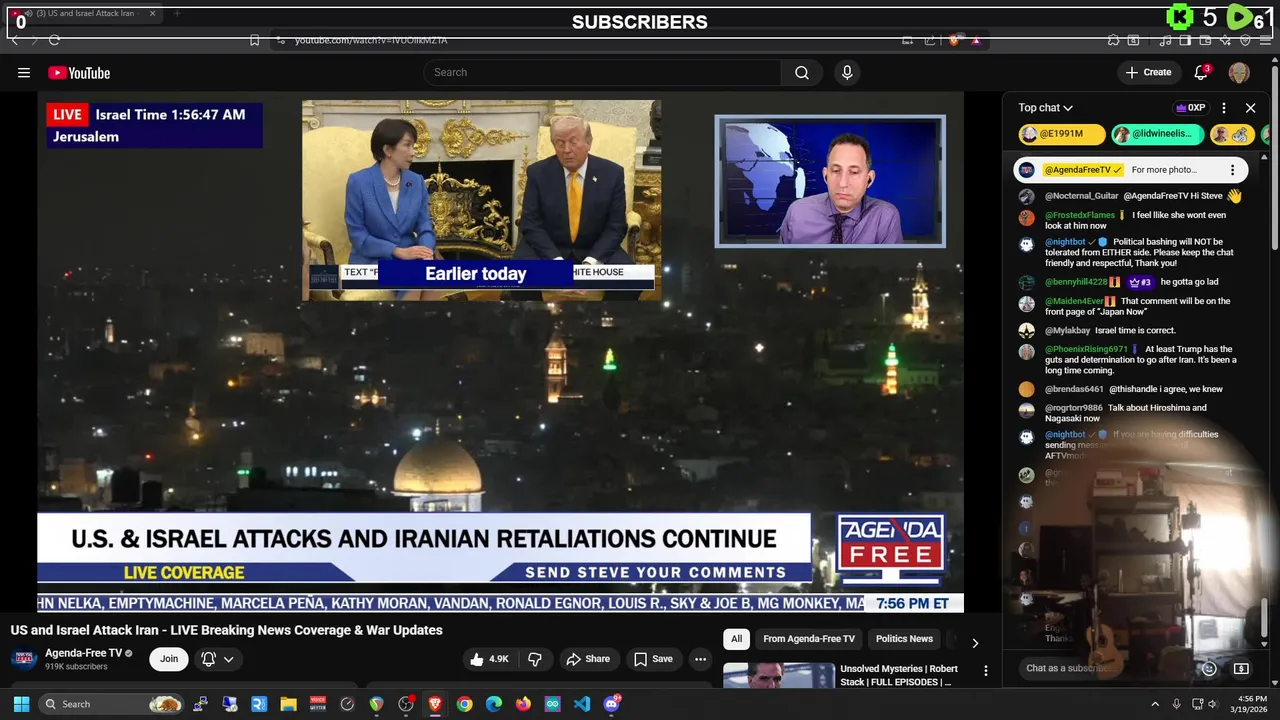1280x720 pixels.
Task: Go to the YouTube home logo
Action: (79, 72)
